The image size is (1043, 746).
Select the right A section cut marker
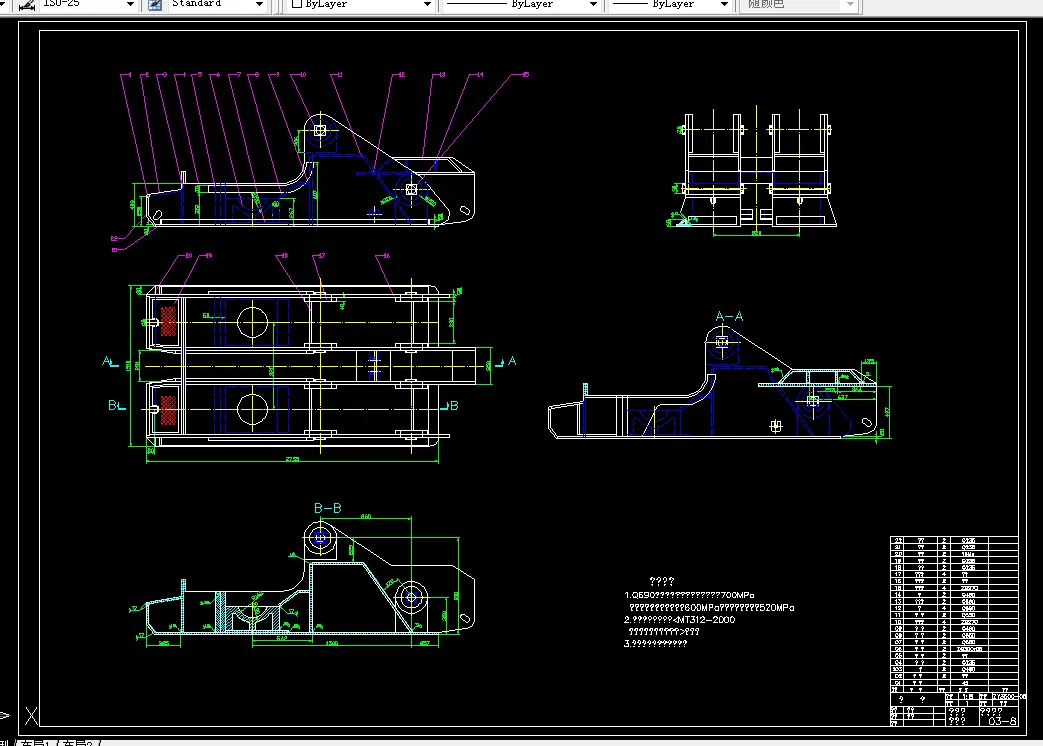coord(506,361)
